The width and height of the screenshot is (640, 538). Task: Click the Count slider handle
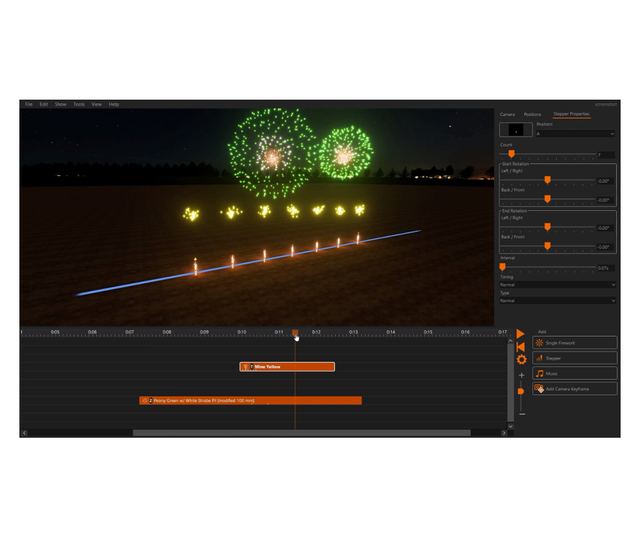[x=511, y=153]
